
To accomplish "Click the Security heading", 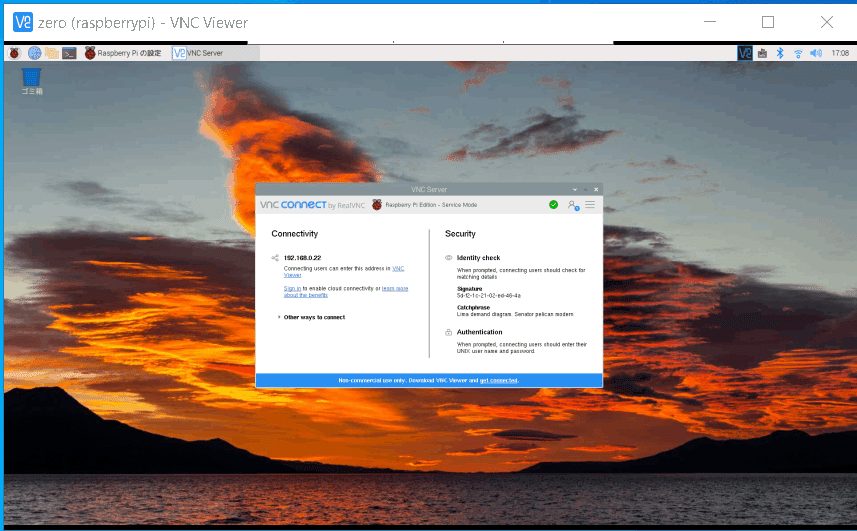I will tap(460, 234).
